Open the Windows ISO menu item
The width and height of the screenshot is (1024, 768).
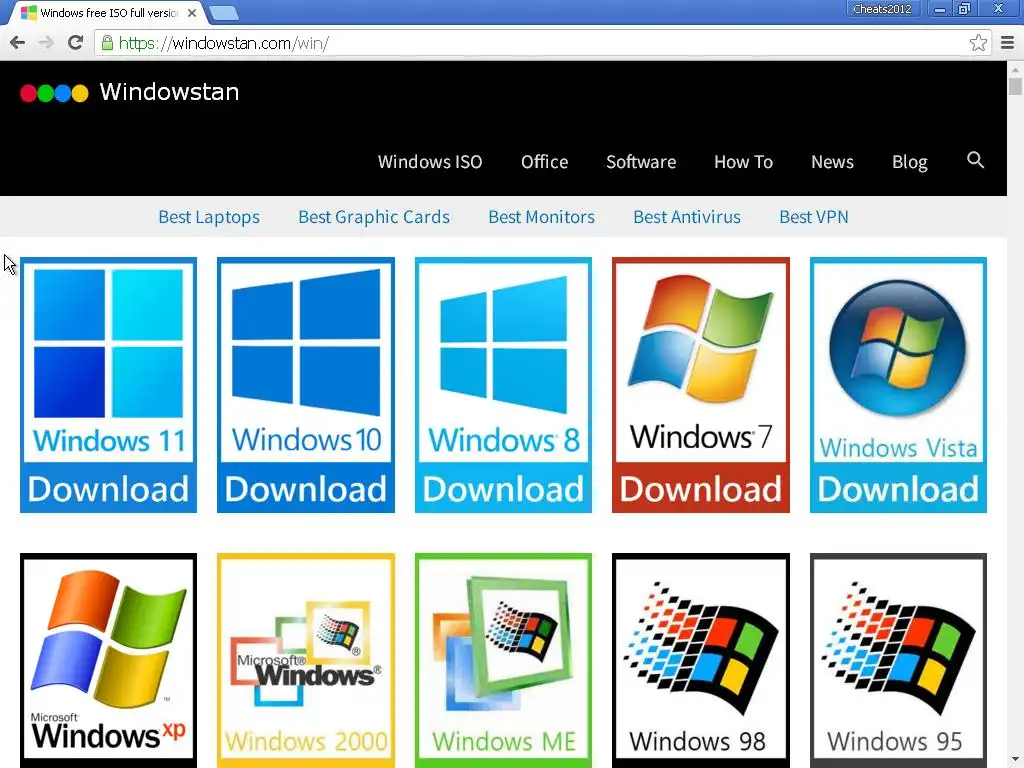point(430,162)
